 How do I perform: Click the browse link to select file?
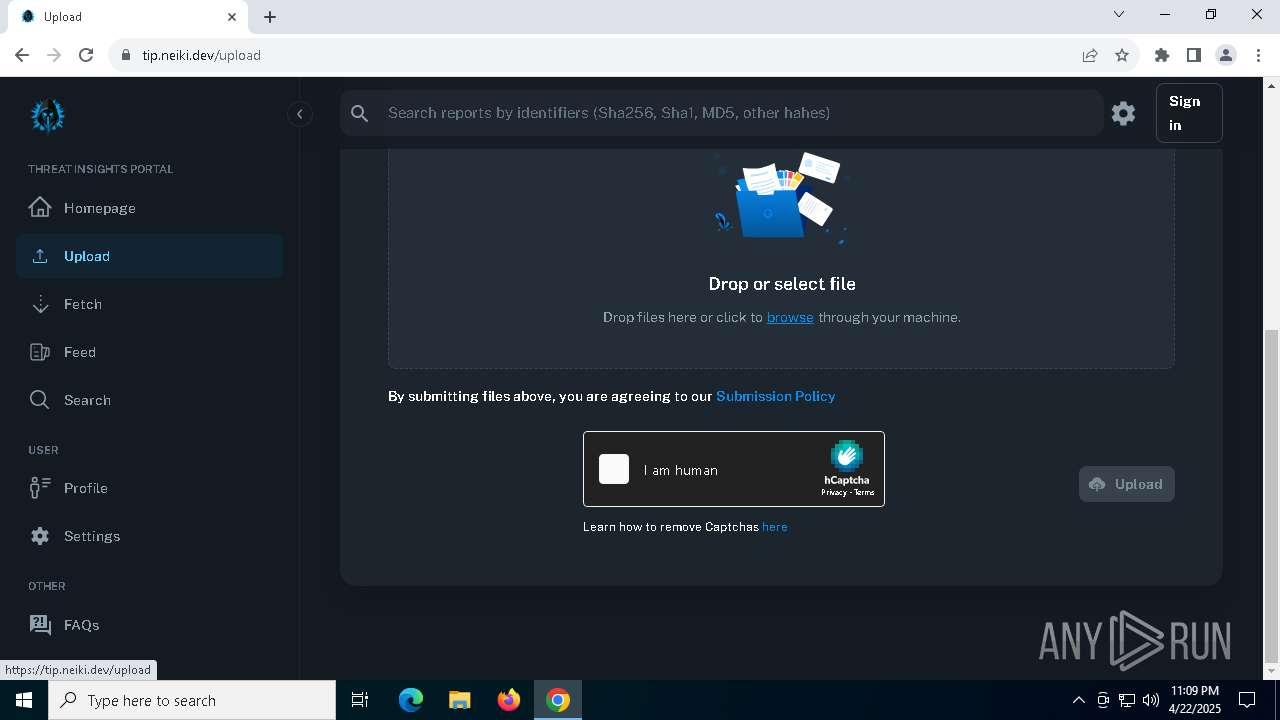[x=790, y=317]
